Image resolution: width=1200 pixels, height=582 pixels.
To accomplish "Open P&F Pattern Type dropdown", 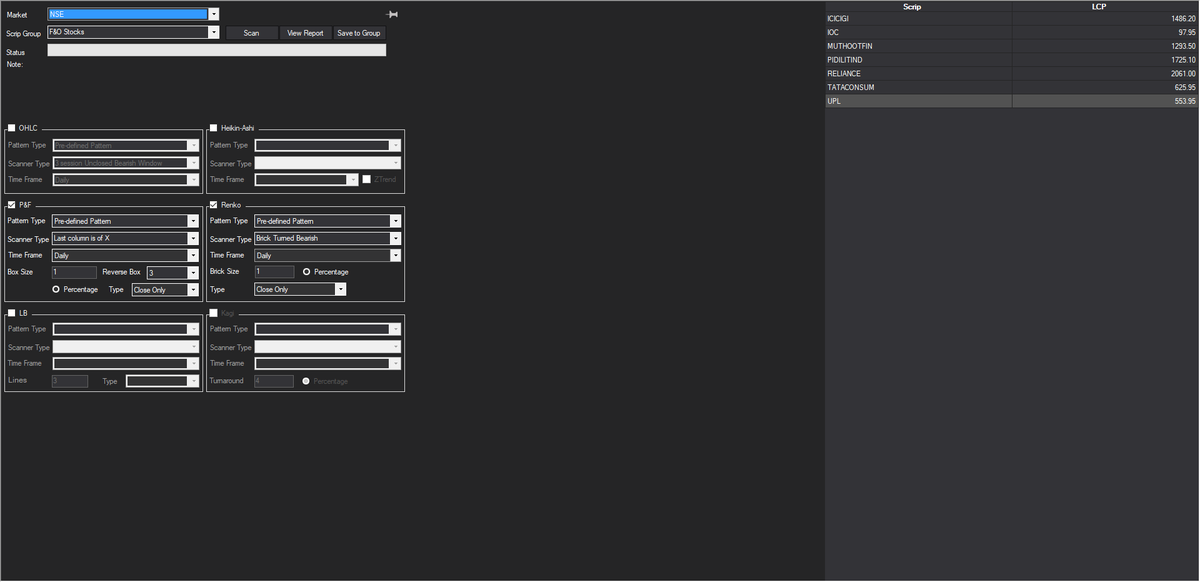I will click(x=126, y=221).
